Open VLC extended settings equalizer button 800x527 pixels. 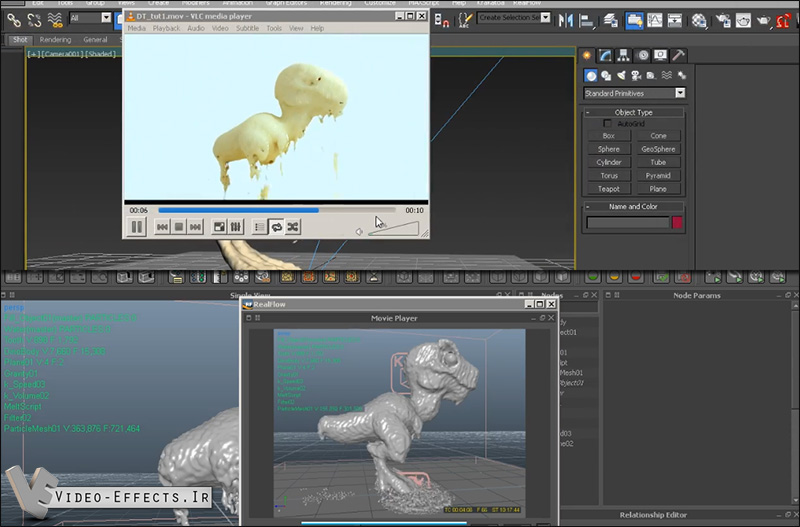click(236, 227)
